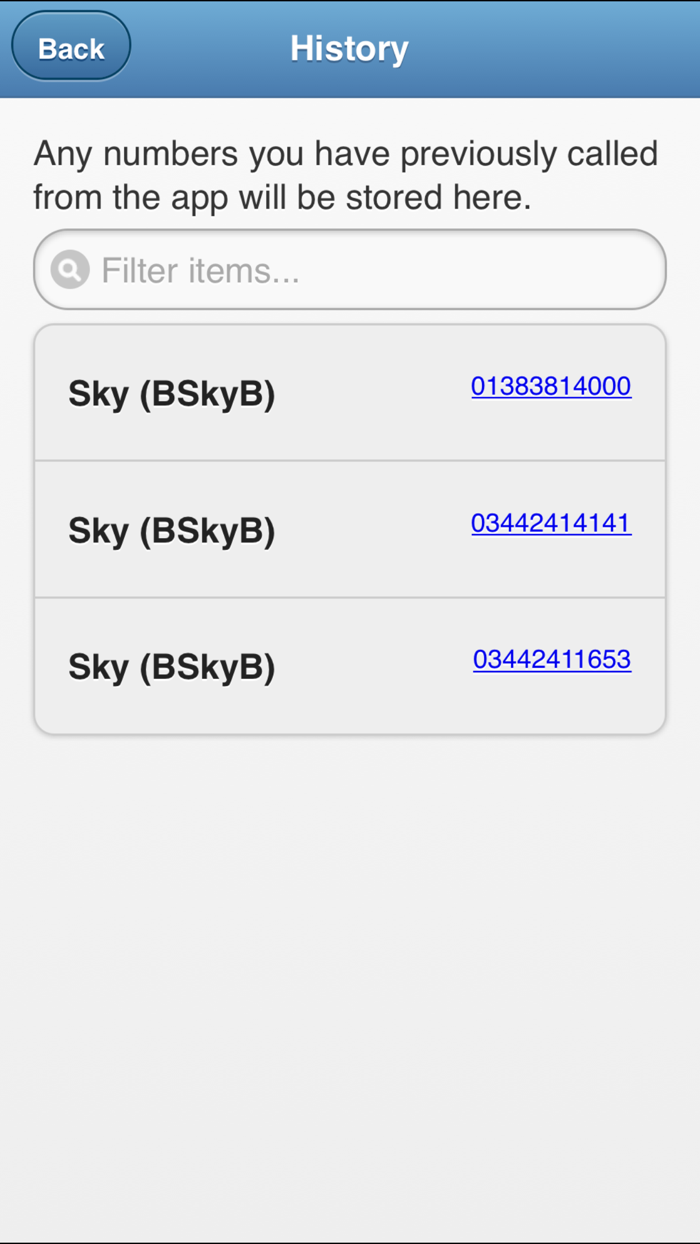Tap the History title in header

pos(349,48)
